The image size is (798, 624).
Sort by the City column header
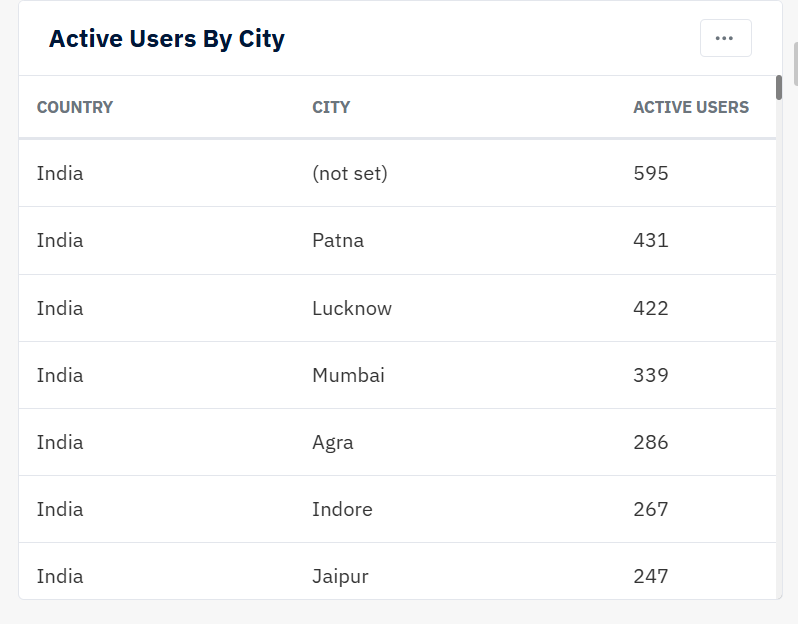click(331, 107)
